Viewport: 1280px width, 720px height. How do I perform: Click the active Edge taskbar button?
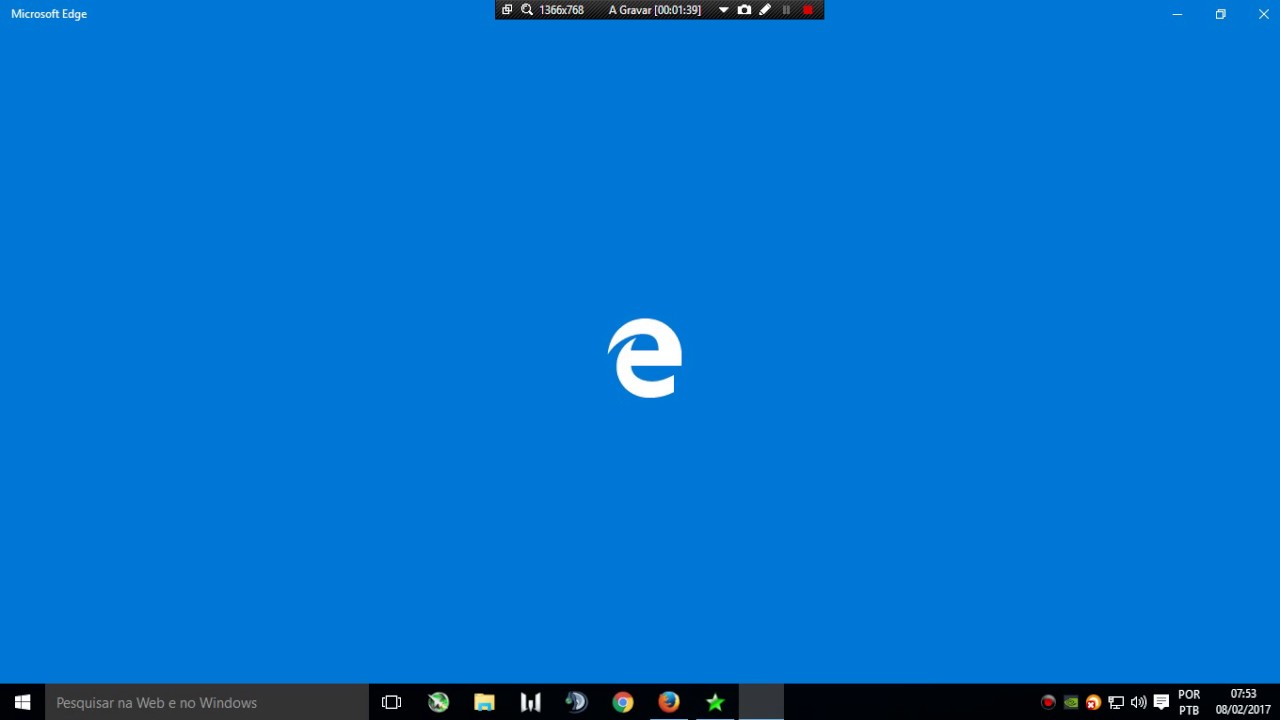[x=761, y=702]
